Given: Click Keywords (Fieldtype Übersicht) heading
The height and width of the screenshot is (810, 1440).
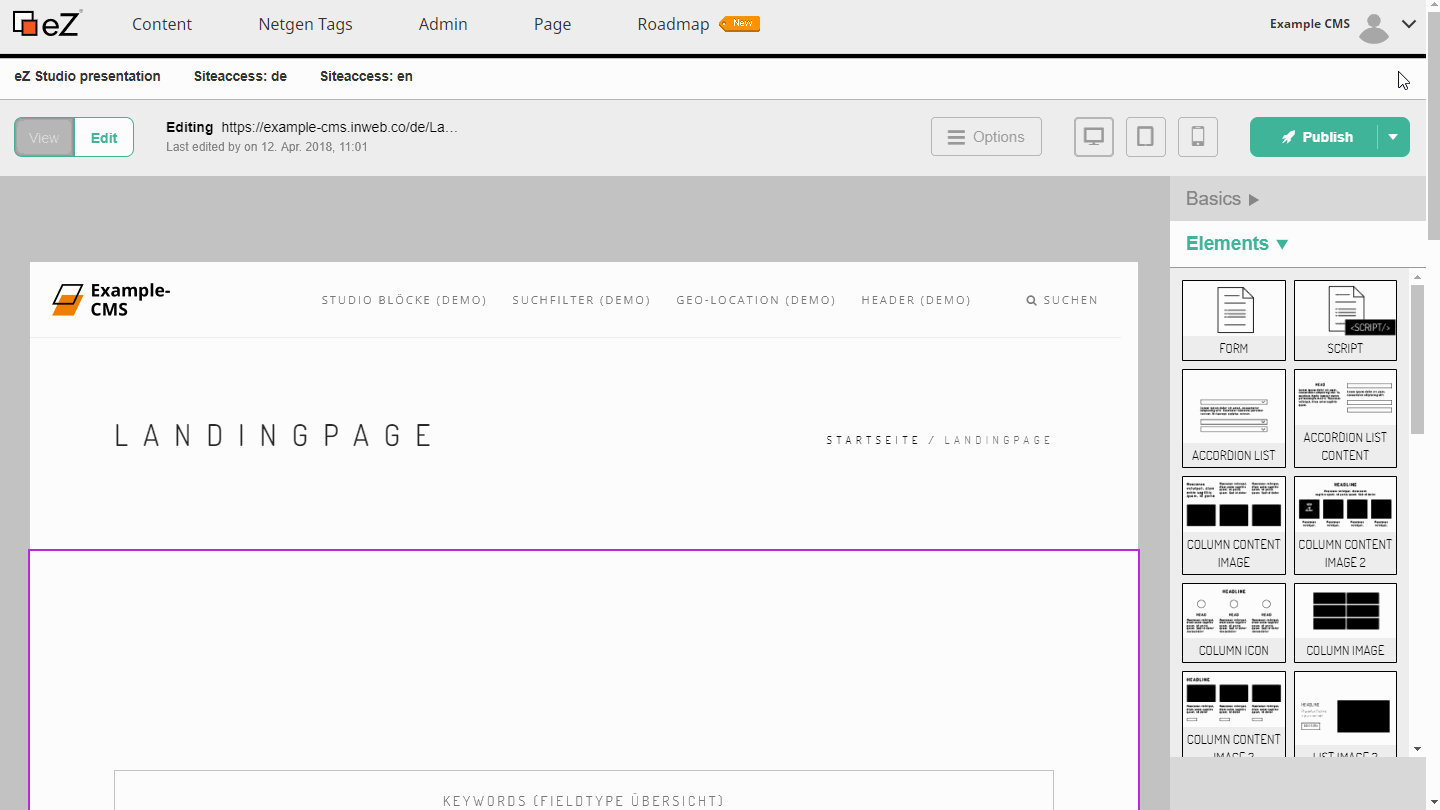Looking at the screenshot, I should click(583, 801).
